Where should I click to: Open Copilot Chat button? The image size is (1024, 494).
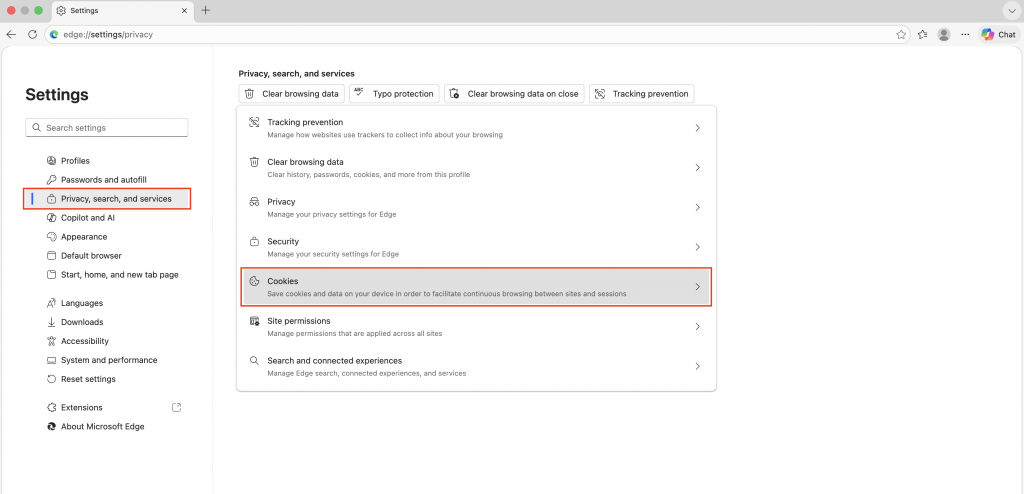click(x=999, y=35)
